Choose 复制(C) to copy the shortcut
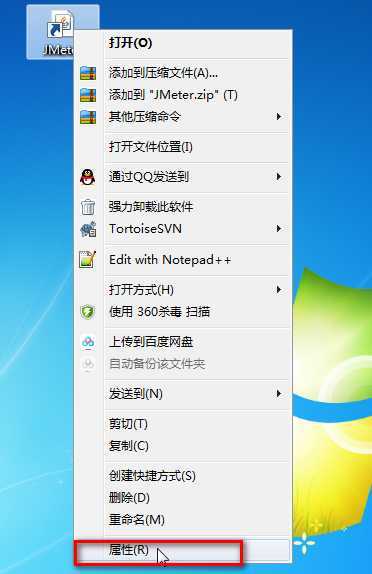 click(183, 446)
